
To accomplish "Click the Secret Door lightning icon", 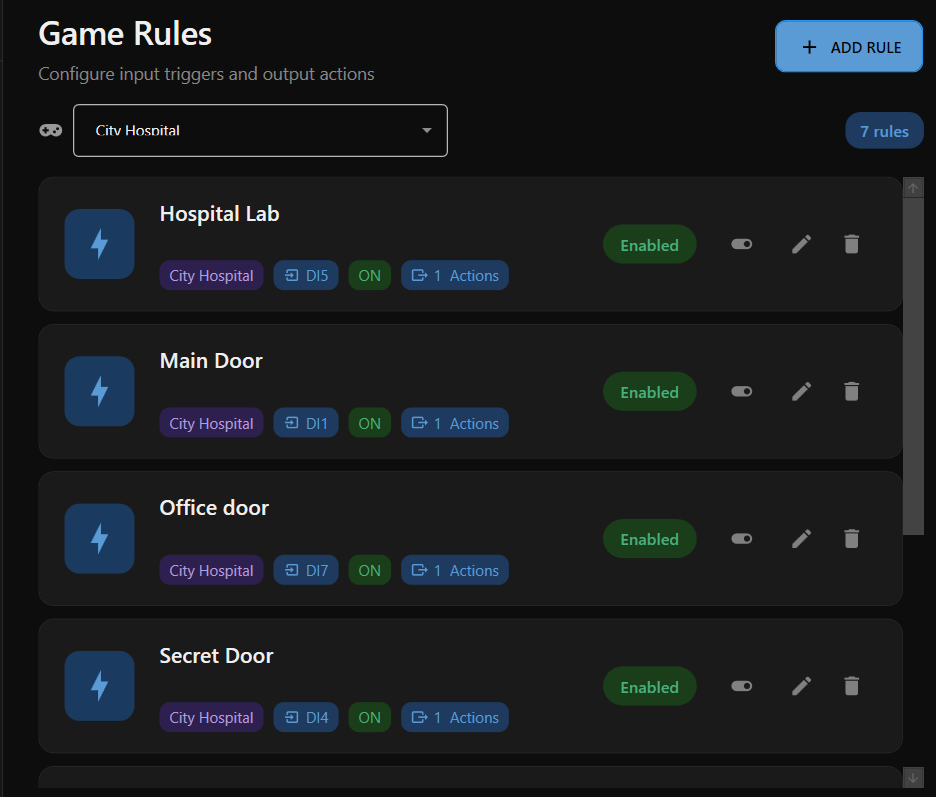I will (99, 685).
